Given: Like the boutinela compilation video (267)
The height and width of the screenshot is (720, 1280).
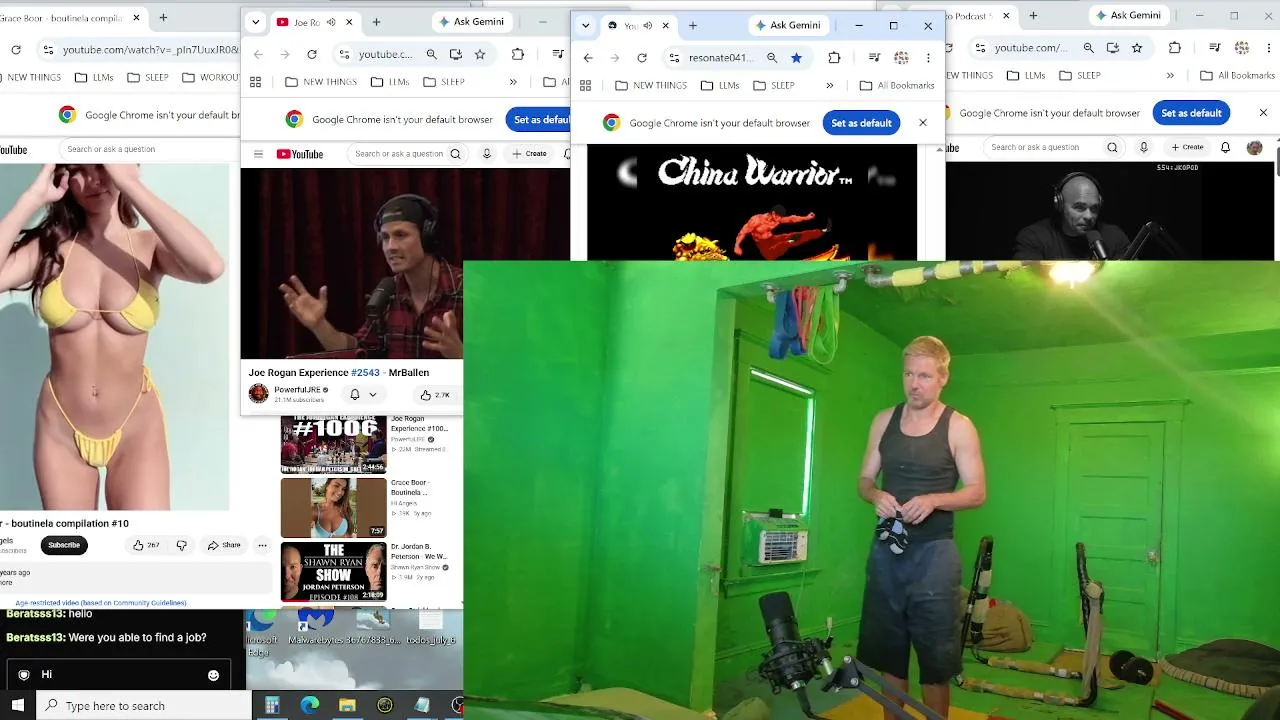Looking at the screenshot, I should 146,545.
